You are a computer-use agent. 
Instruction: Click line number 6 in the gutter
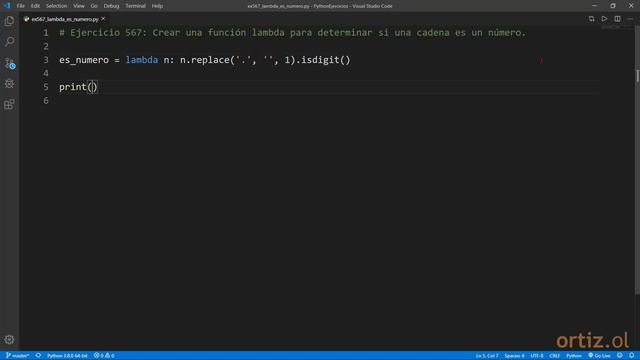point(46,101)
